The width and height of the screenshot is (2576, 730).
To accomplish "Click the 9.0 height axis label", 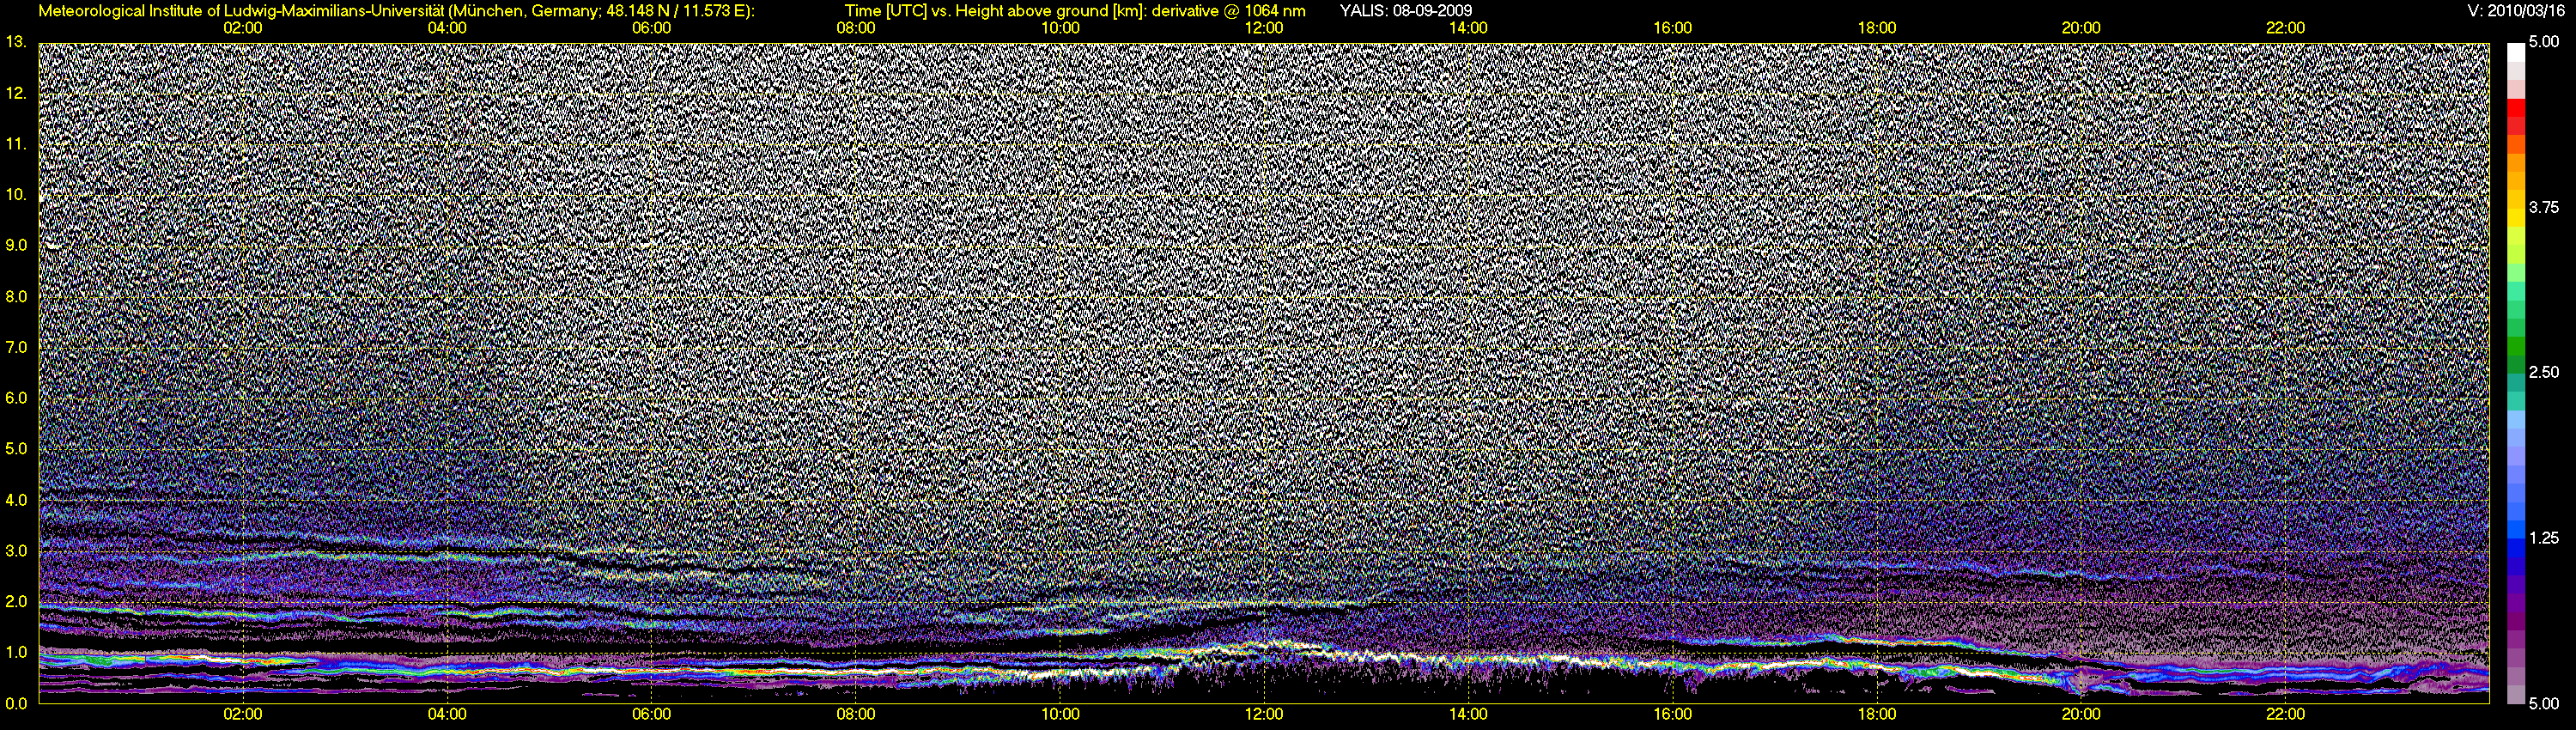I will [x=15, y=245].
